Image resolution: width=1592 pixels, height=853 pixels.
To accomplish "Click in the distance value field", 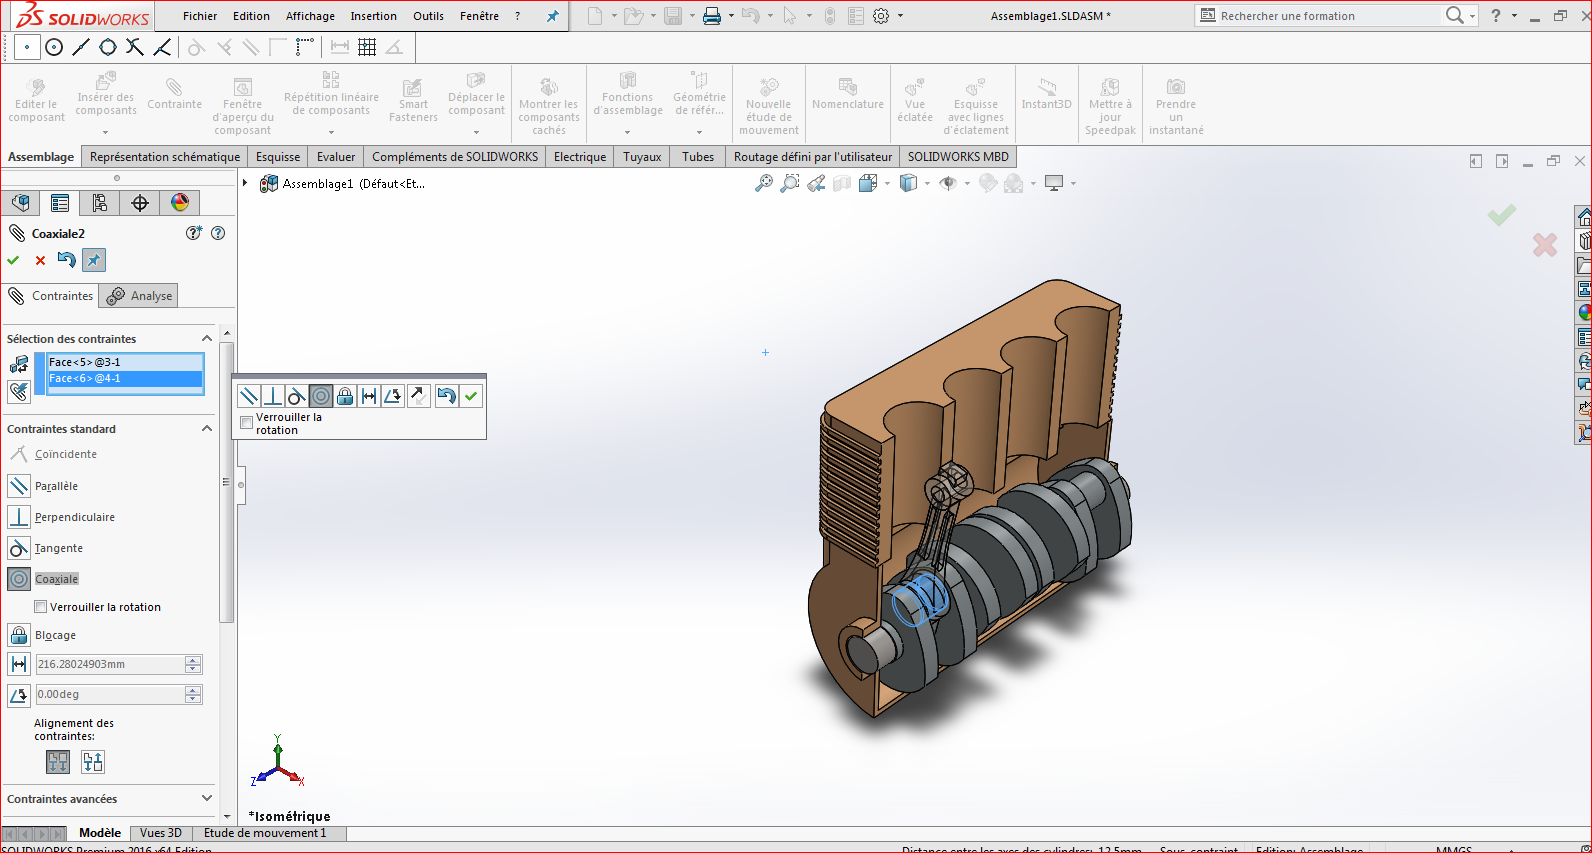I will point(110,664).
